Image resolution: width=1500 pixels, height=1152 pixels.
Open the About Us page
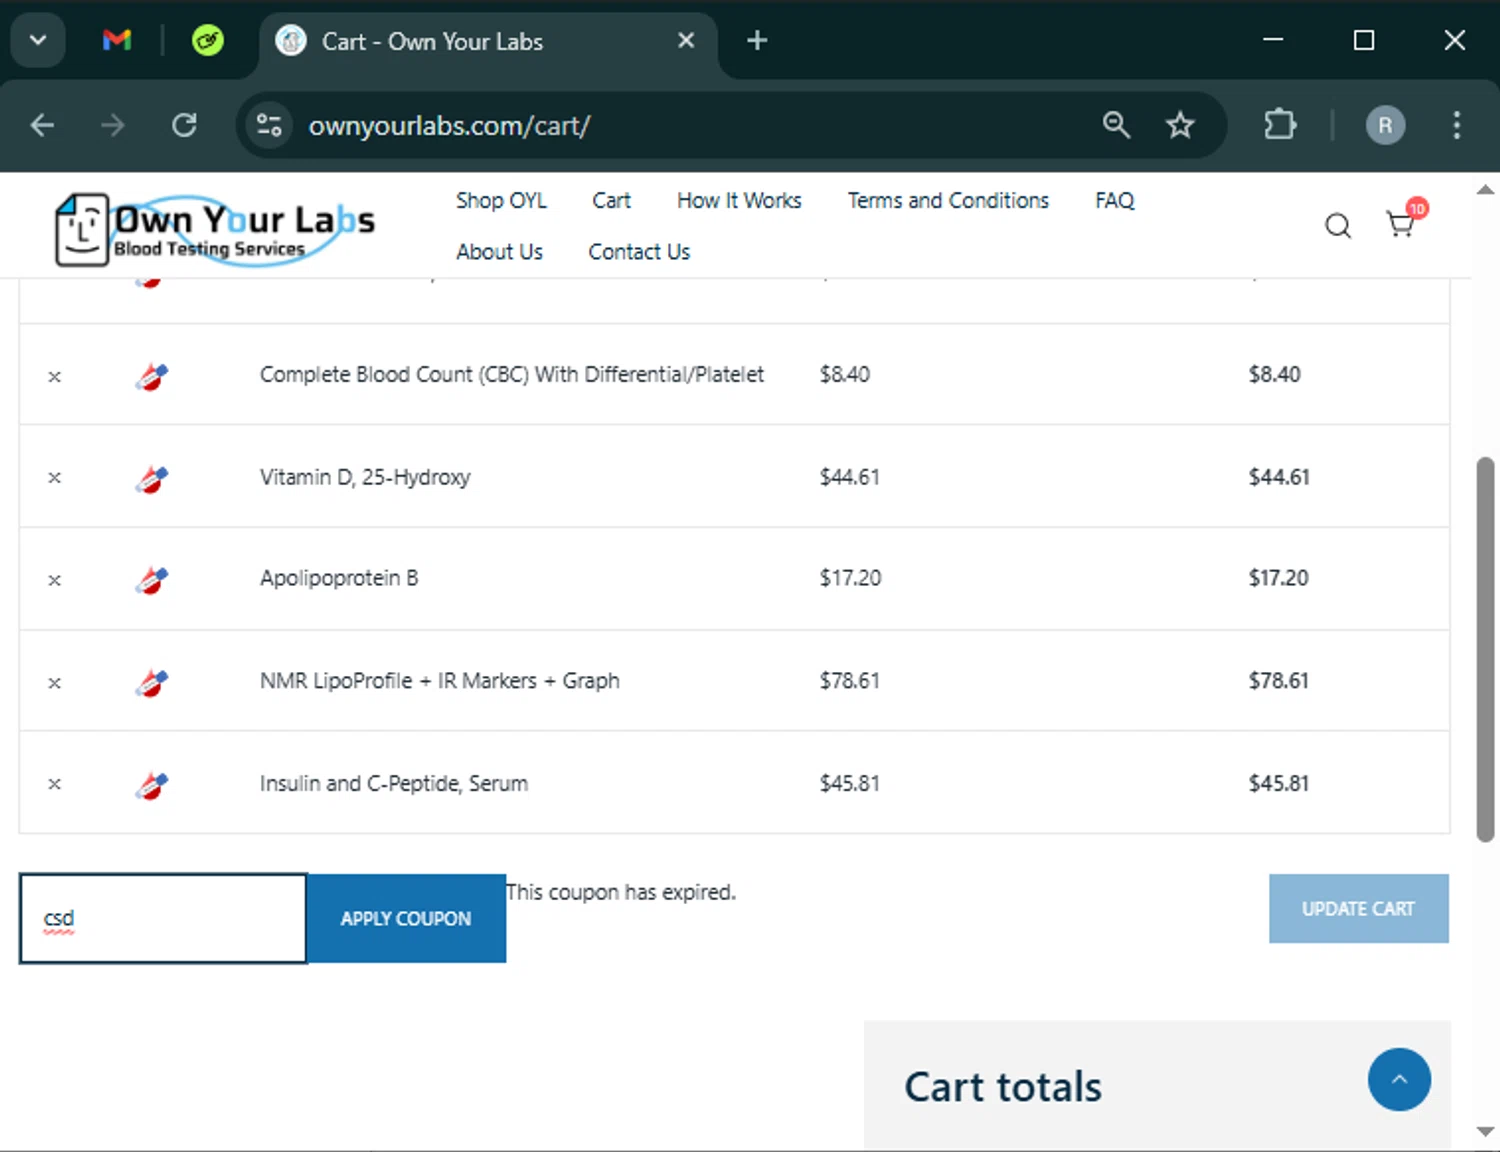point(499,252)
